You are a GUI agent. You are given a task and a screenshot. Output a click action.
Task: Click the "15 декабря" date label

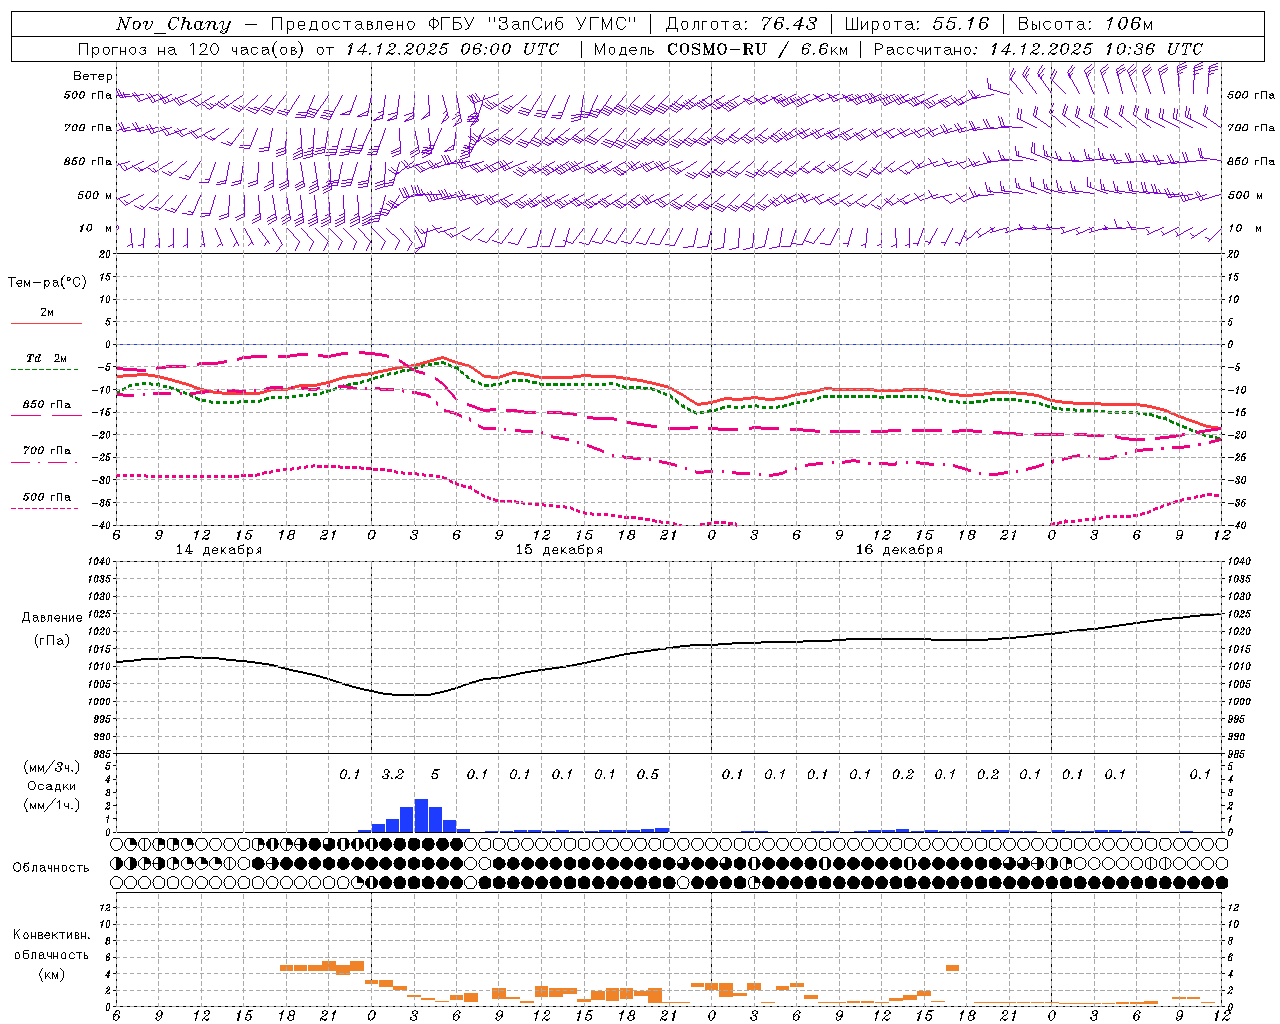559,550
